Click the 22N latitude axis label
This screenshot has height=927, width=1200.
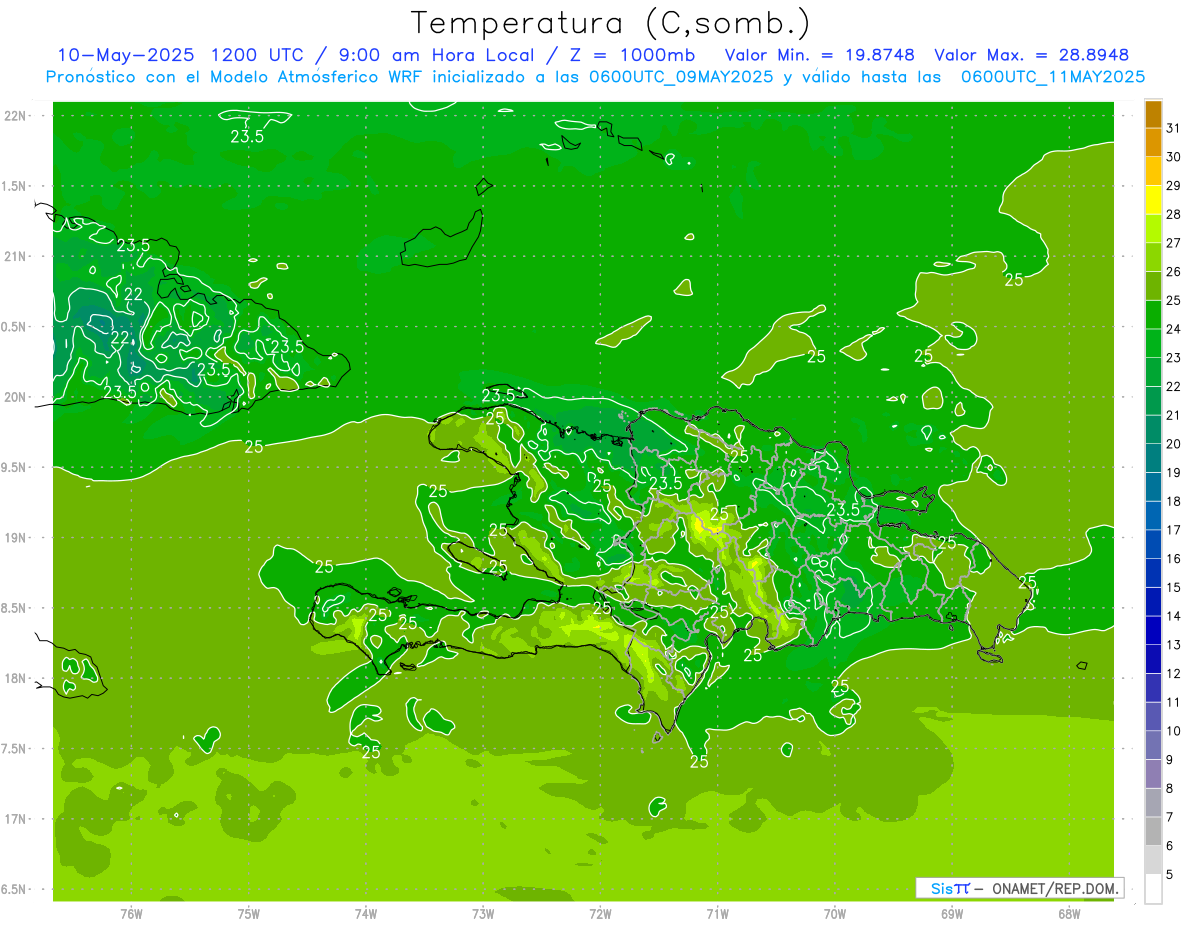point(14,116)
